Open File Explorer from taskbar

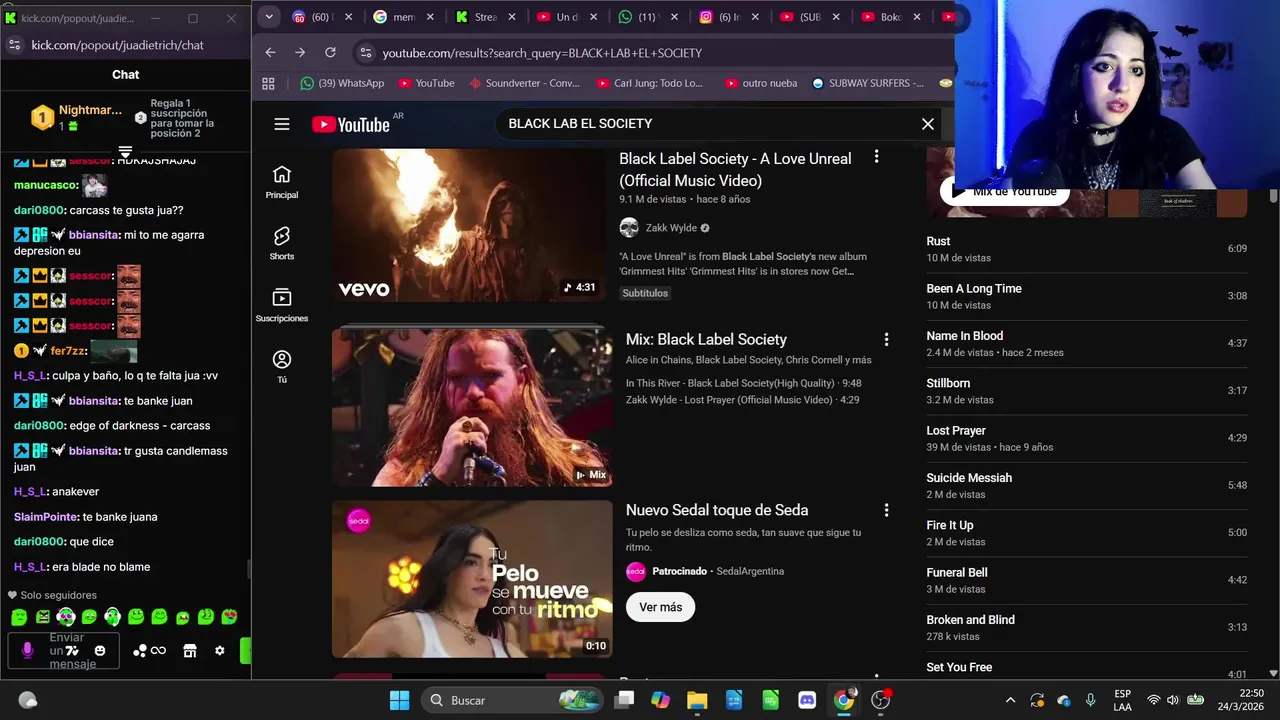coord(697,700)
